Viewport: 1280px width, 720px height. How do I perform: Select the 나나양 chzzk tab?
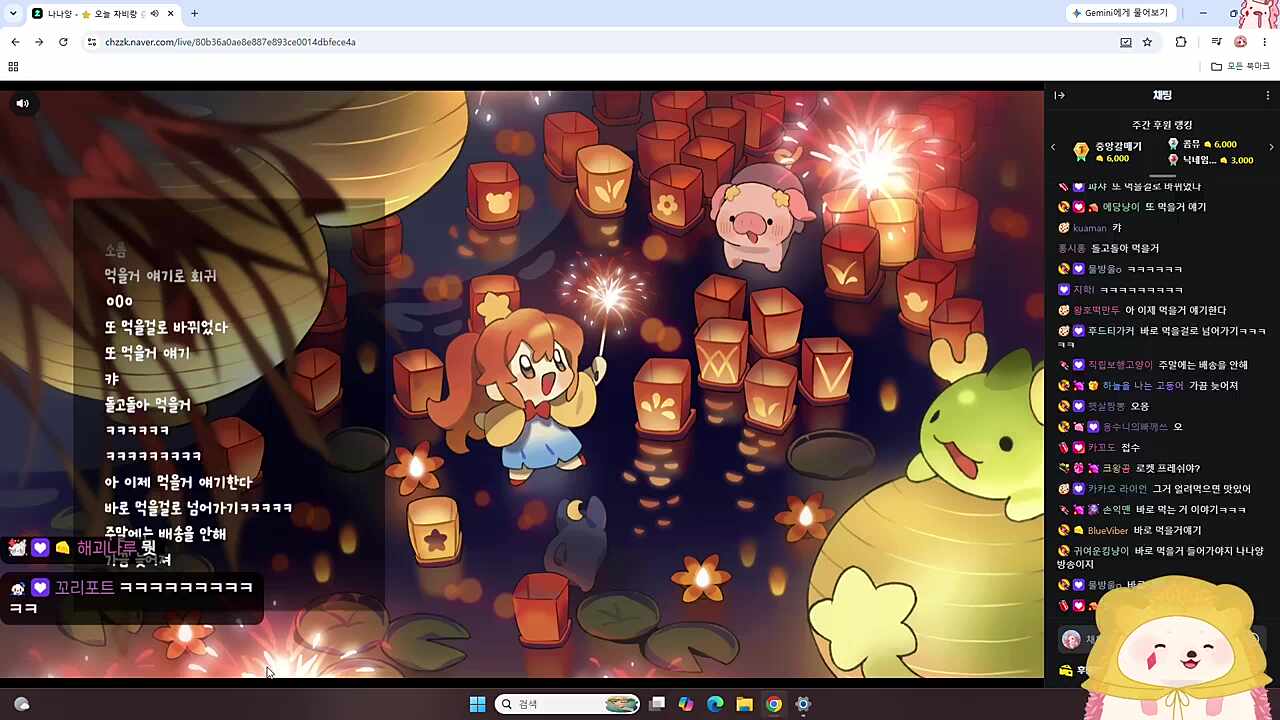90,13
